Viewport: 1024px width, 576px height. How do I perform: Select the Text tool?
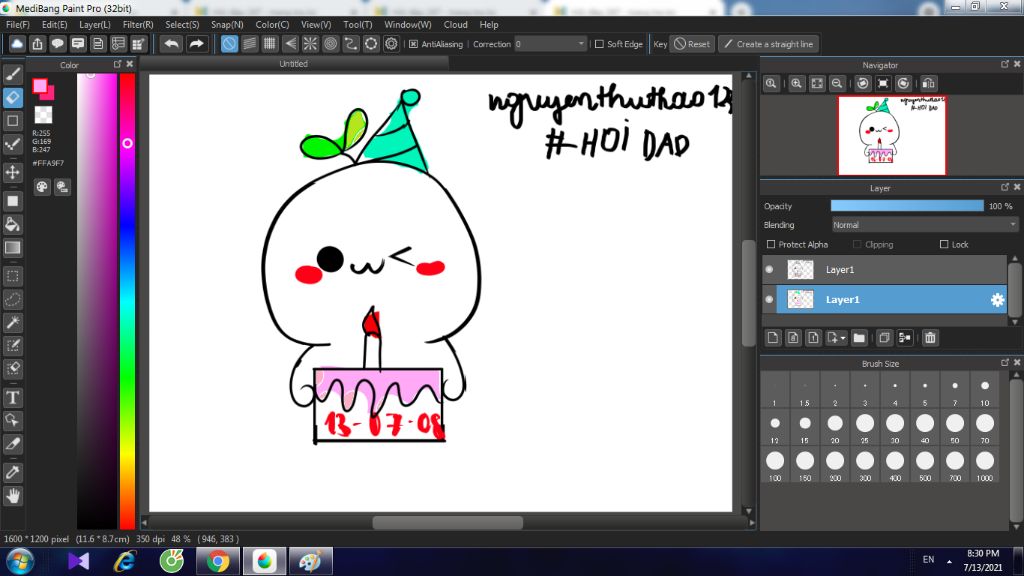(12, 398)
